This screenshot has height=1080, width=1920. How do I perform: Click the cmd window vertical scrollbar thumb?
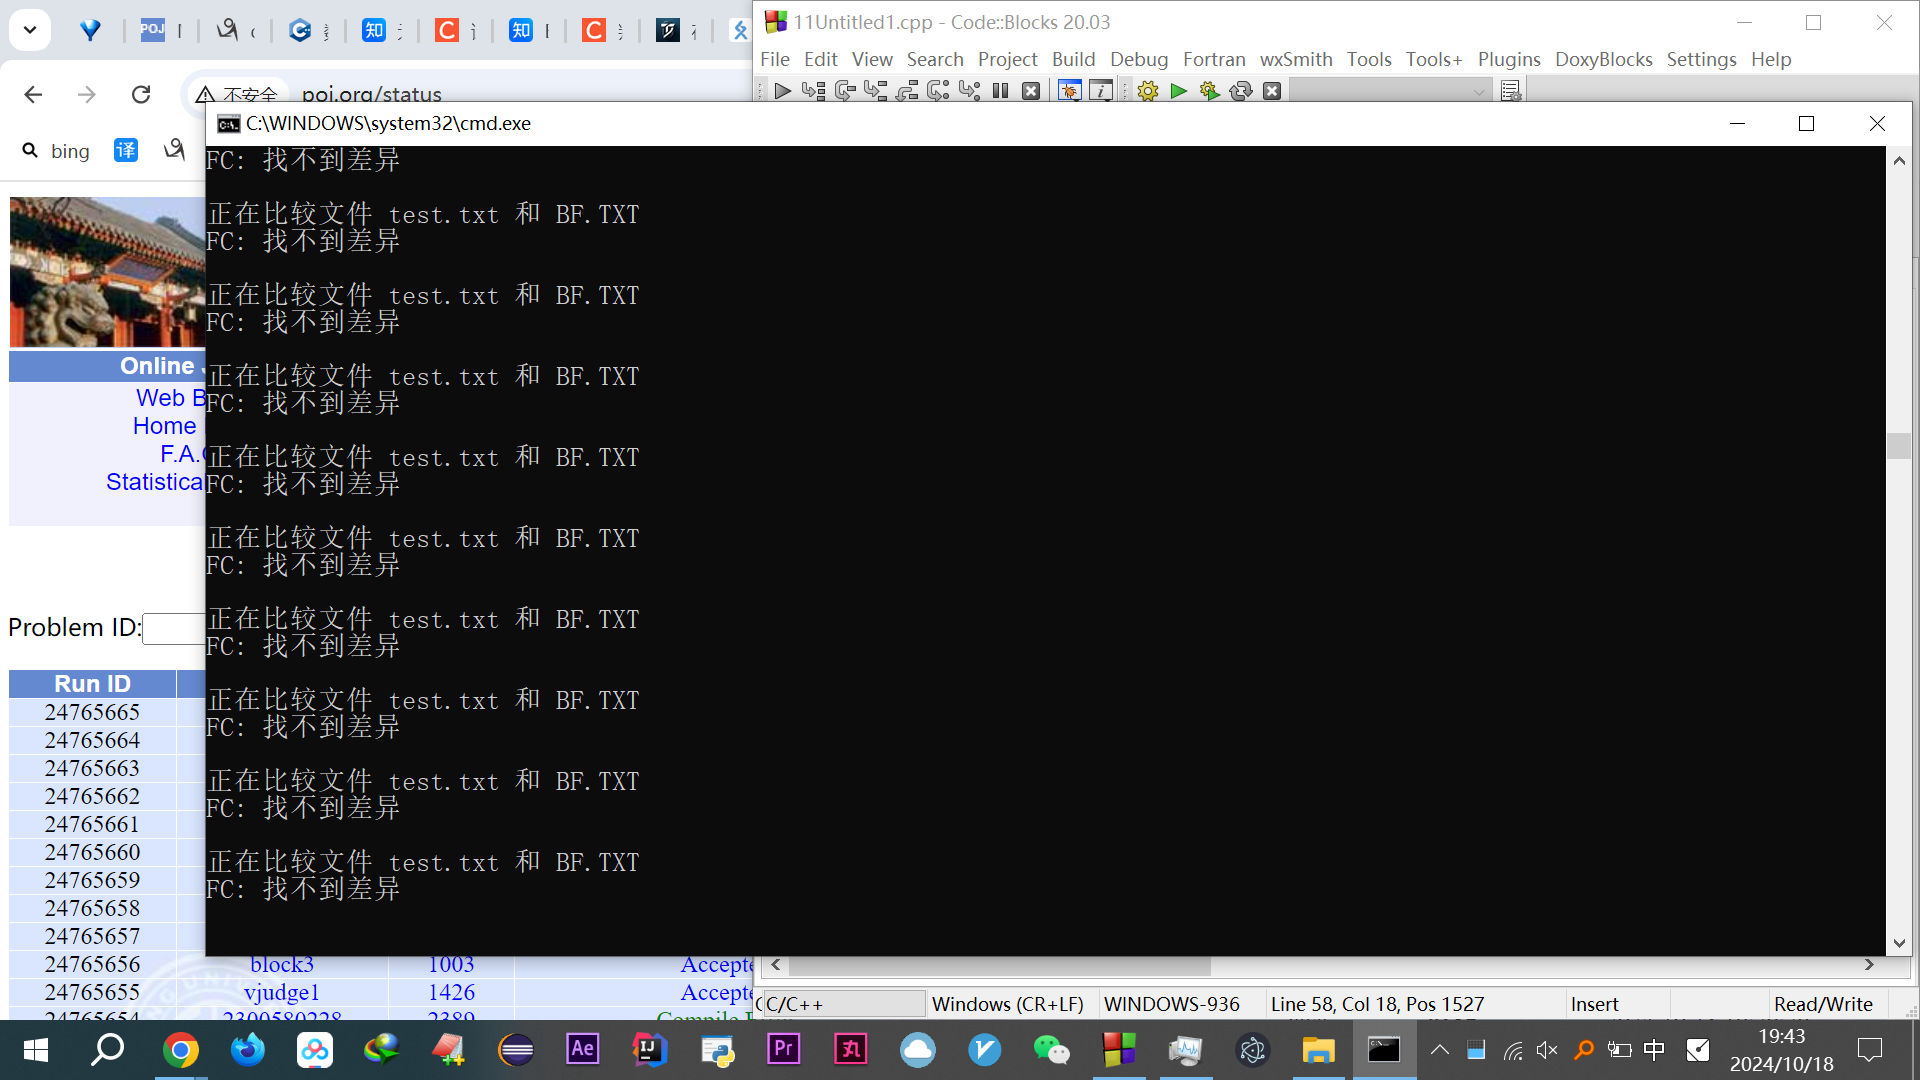(x=1898, y=446)
